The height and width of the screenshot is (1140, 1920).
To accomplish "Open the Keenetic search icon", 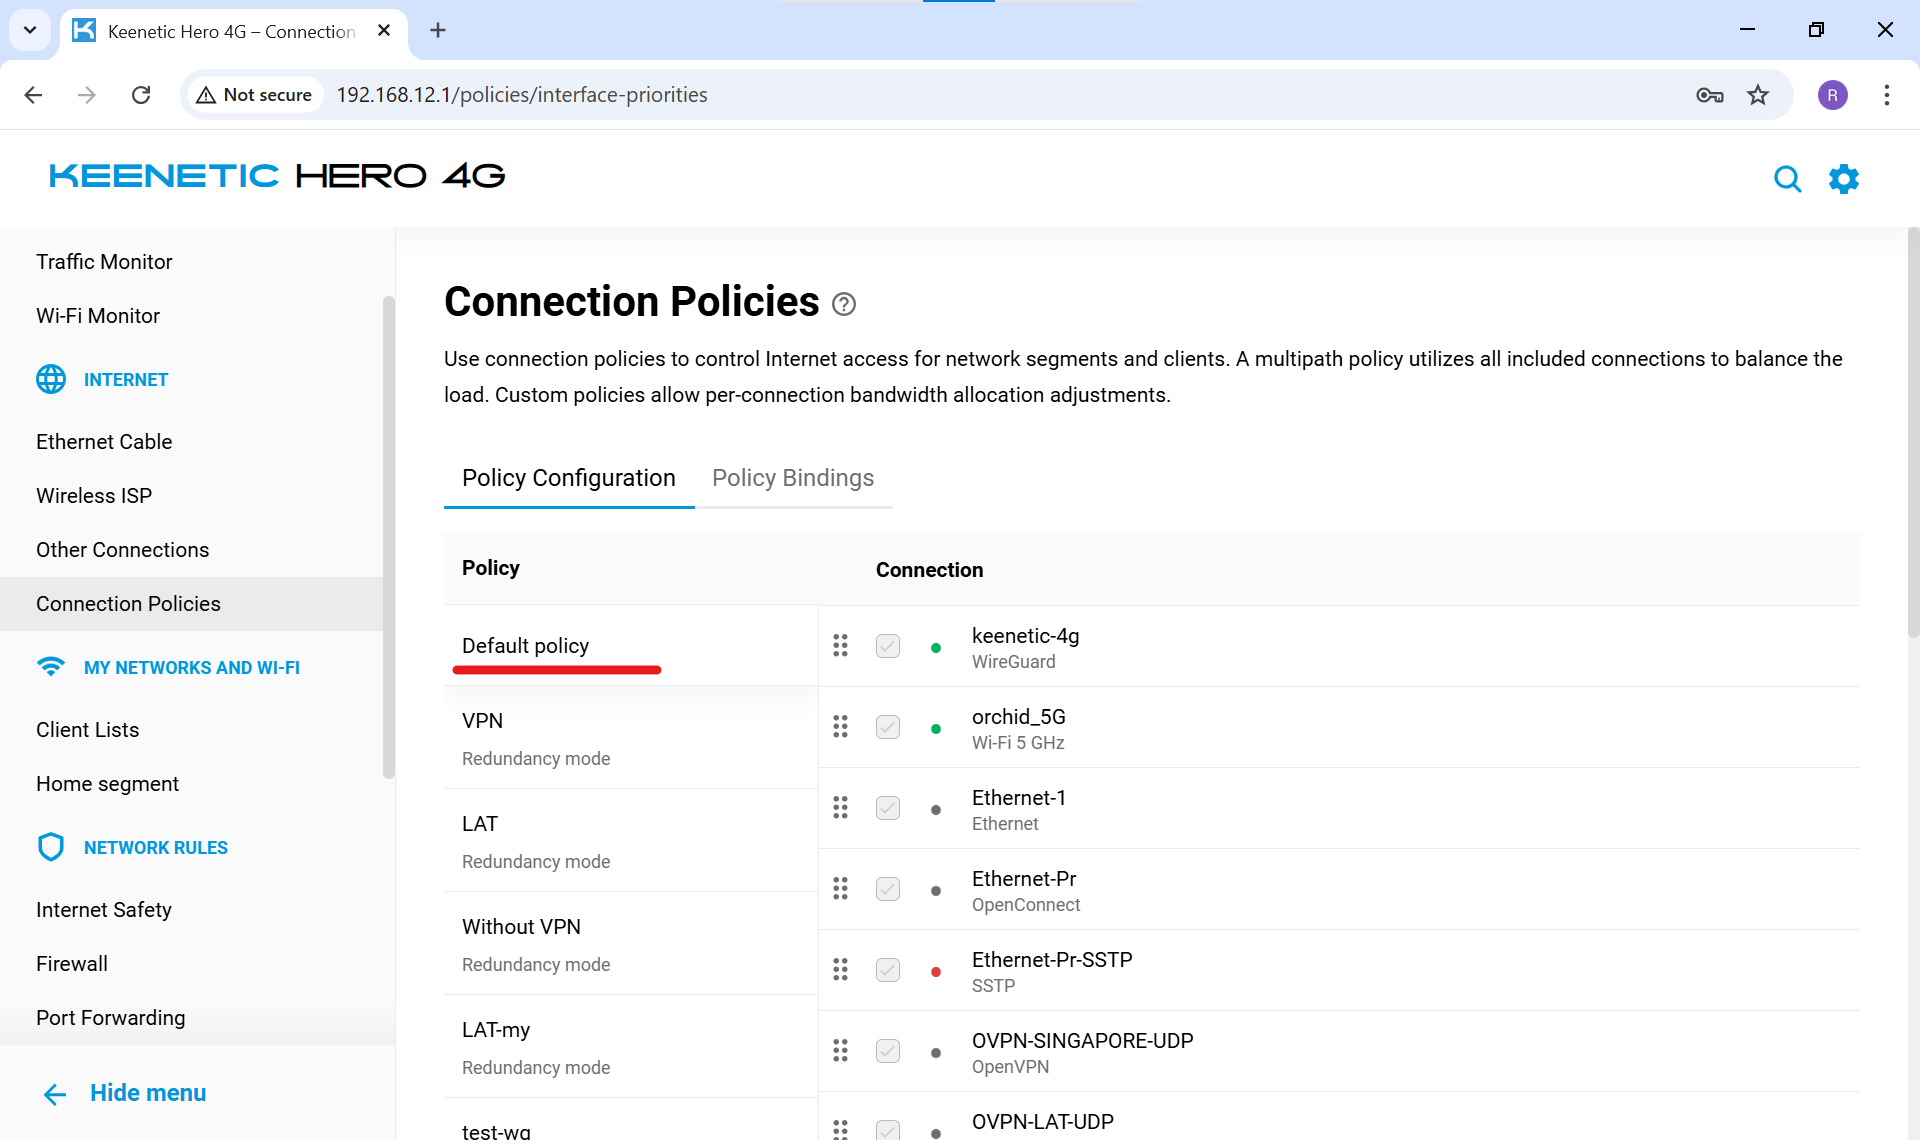I will click(1787, 179).
